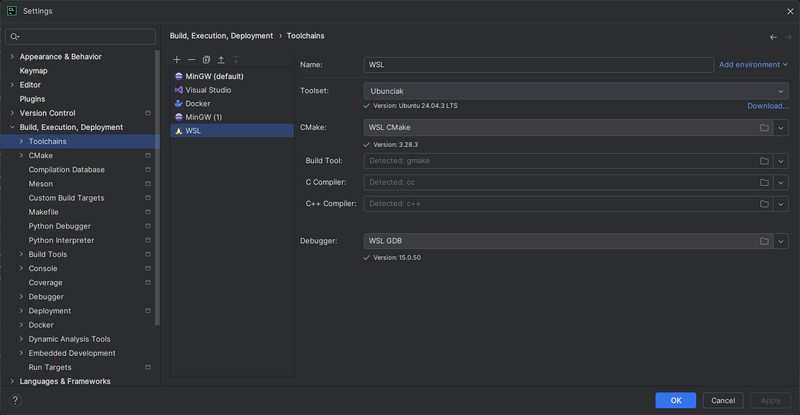Expand the Build Tools node
Image resolution: width=800 pixels, height=415 pixels.
[x=21, y=254]
